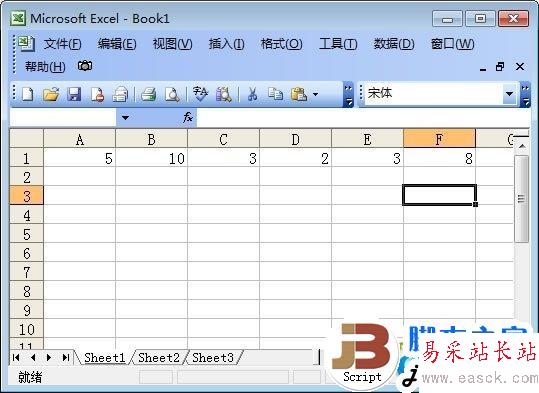
Task: Go to previous sheet tab arrow
Action: (33, 358)
